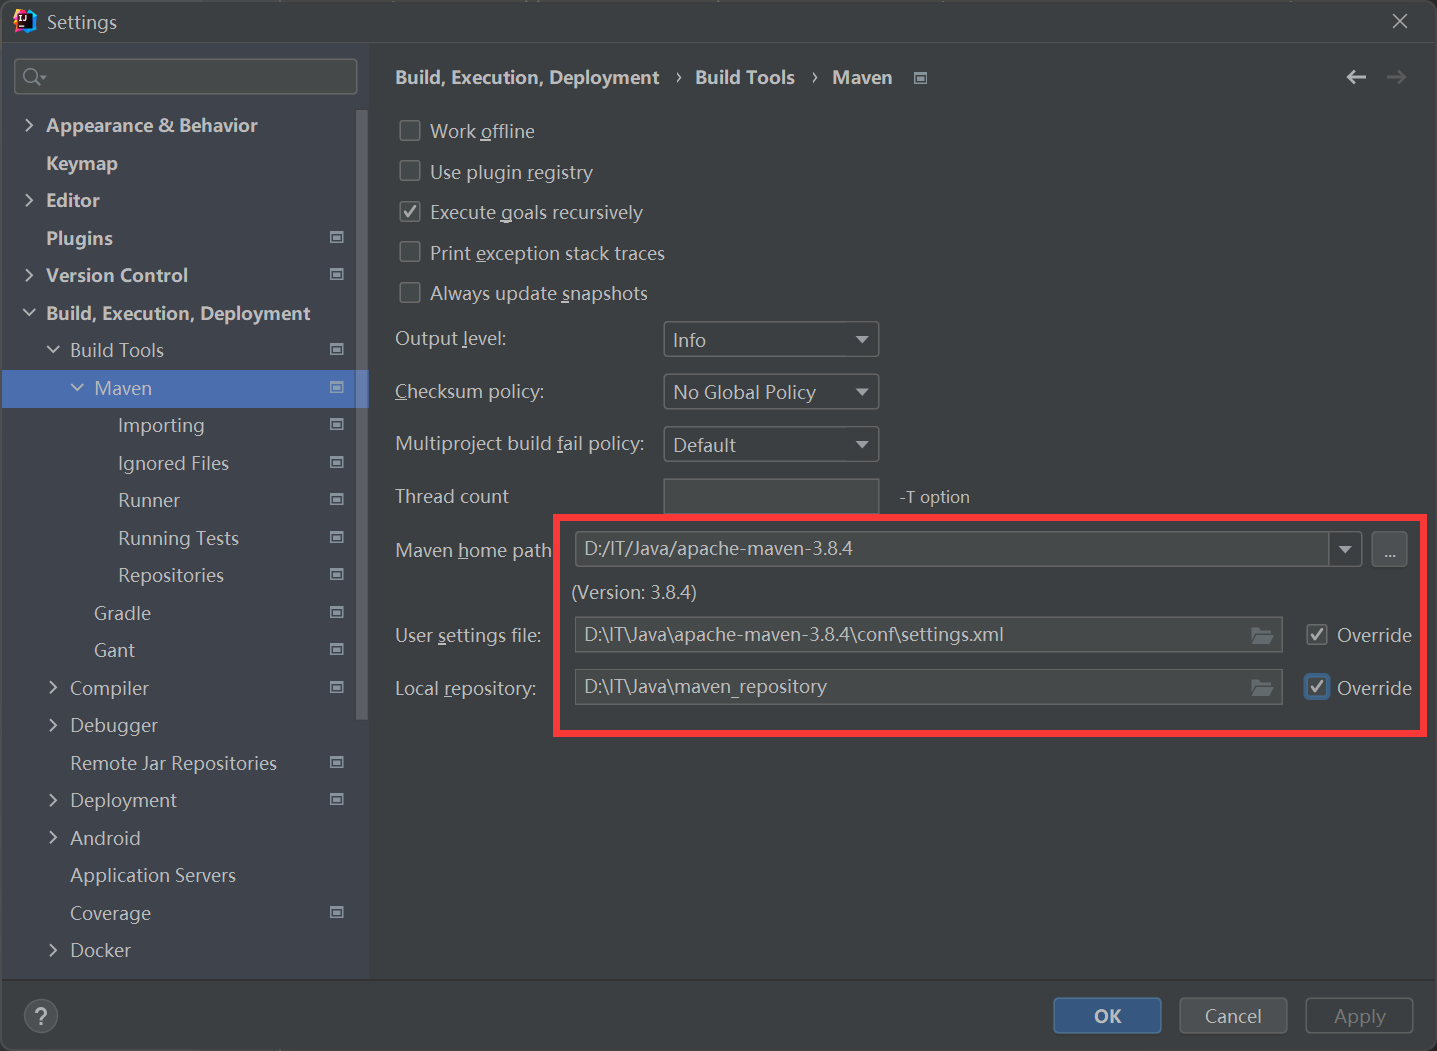Enable the Work offline checkbox
Screen dimensions: 1437x1051
[x=410, y=130]
